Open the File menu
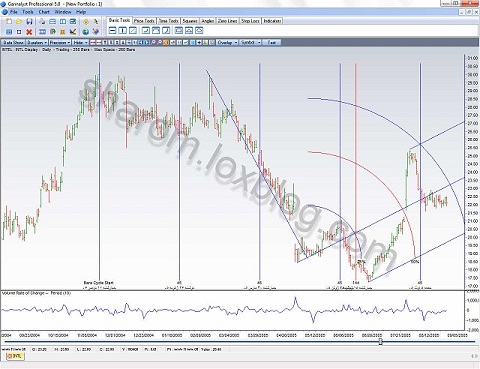480x369 pixels. pos(14,12)
